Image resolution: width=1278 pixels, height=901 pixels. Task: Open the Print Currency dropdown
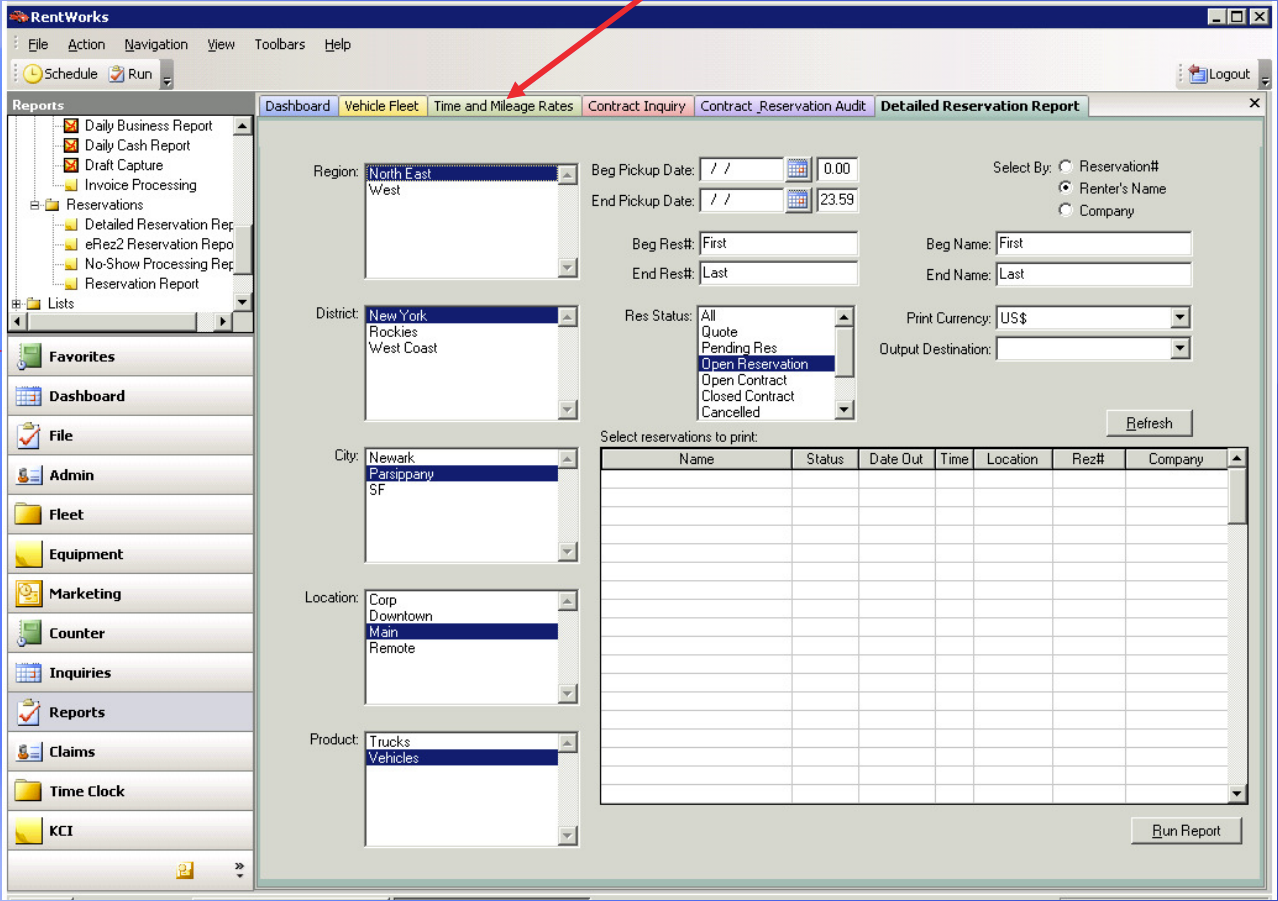[x=1180, y=318]
